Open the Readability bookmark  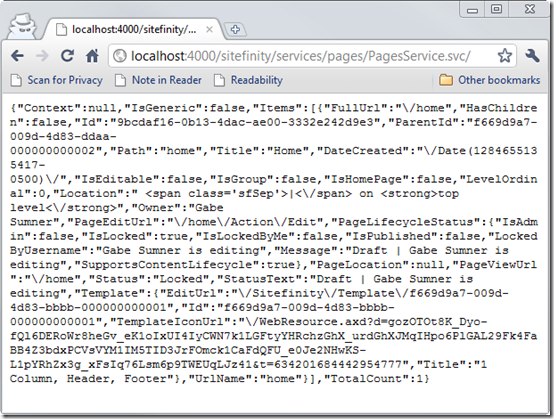click(248, 80)
